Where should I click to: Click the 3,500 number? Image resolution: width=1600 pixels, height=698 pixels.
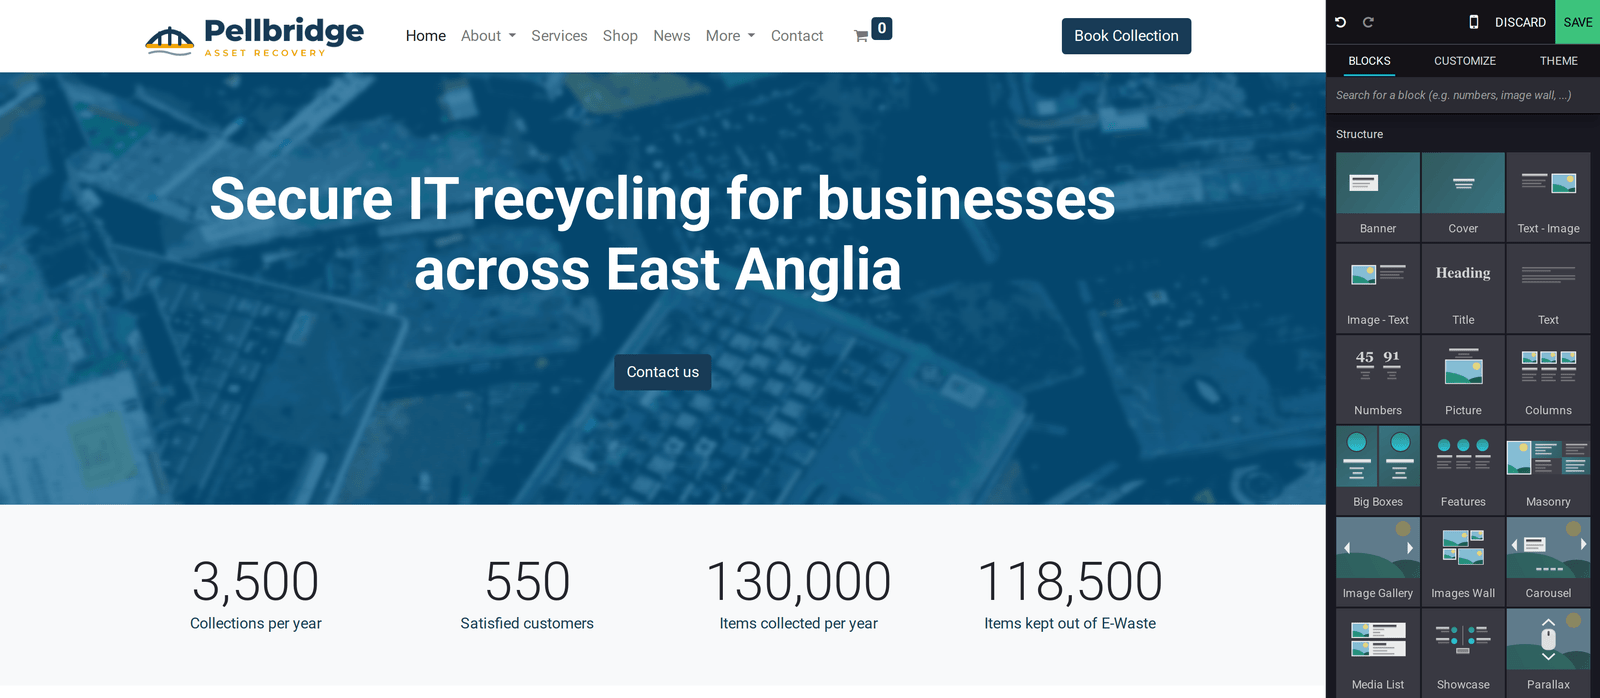click(x=256, y=582)
